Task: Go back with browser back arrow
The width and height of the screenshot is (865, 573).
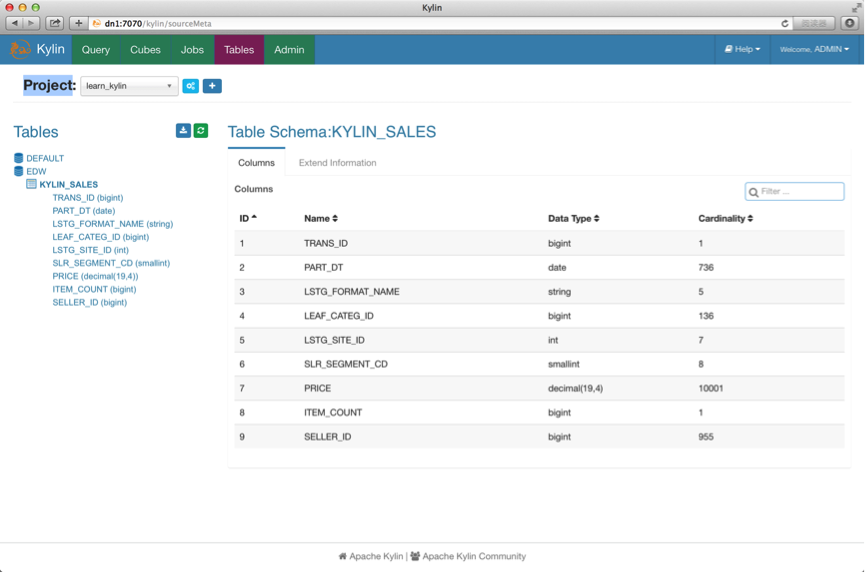Action: click(x=14, y=23)
